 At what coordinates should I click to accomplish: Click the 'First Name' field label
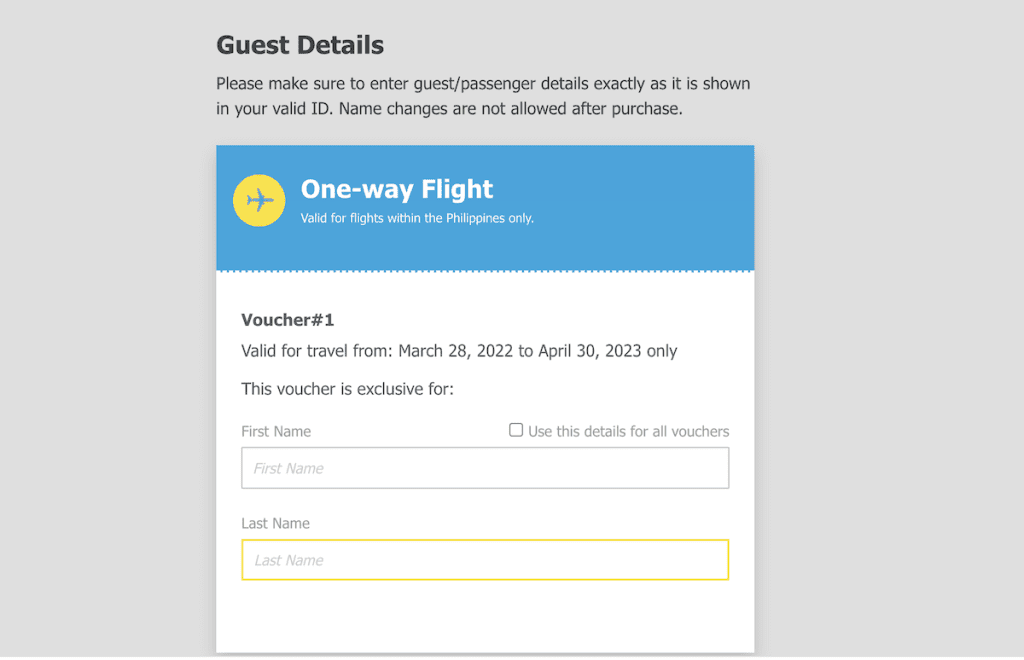(276, 432)
